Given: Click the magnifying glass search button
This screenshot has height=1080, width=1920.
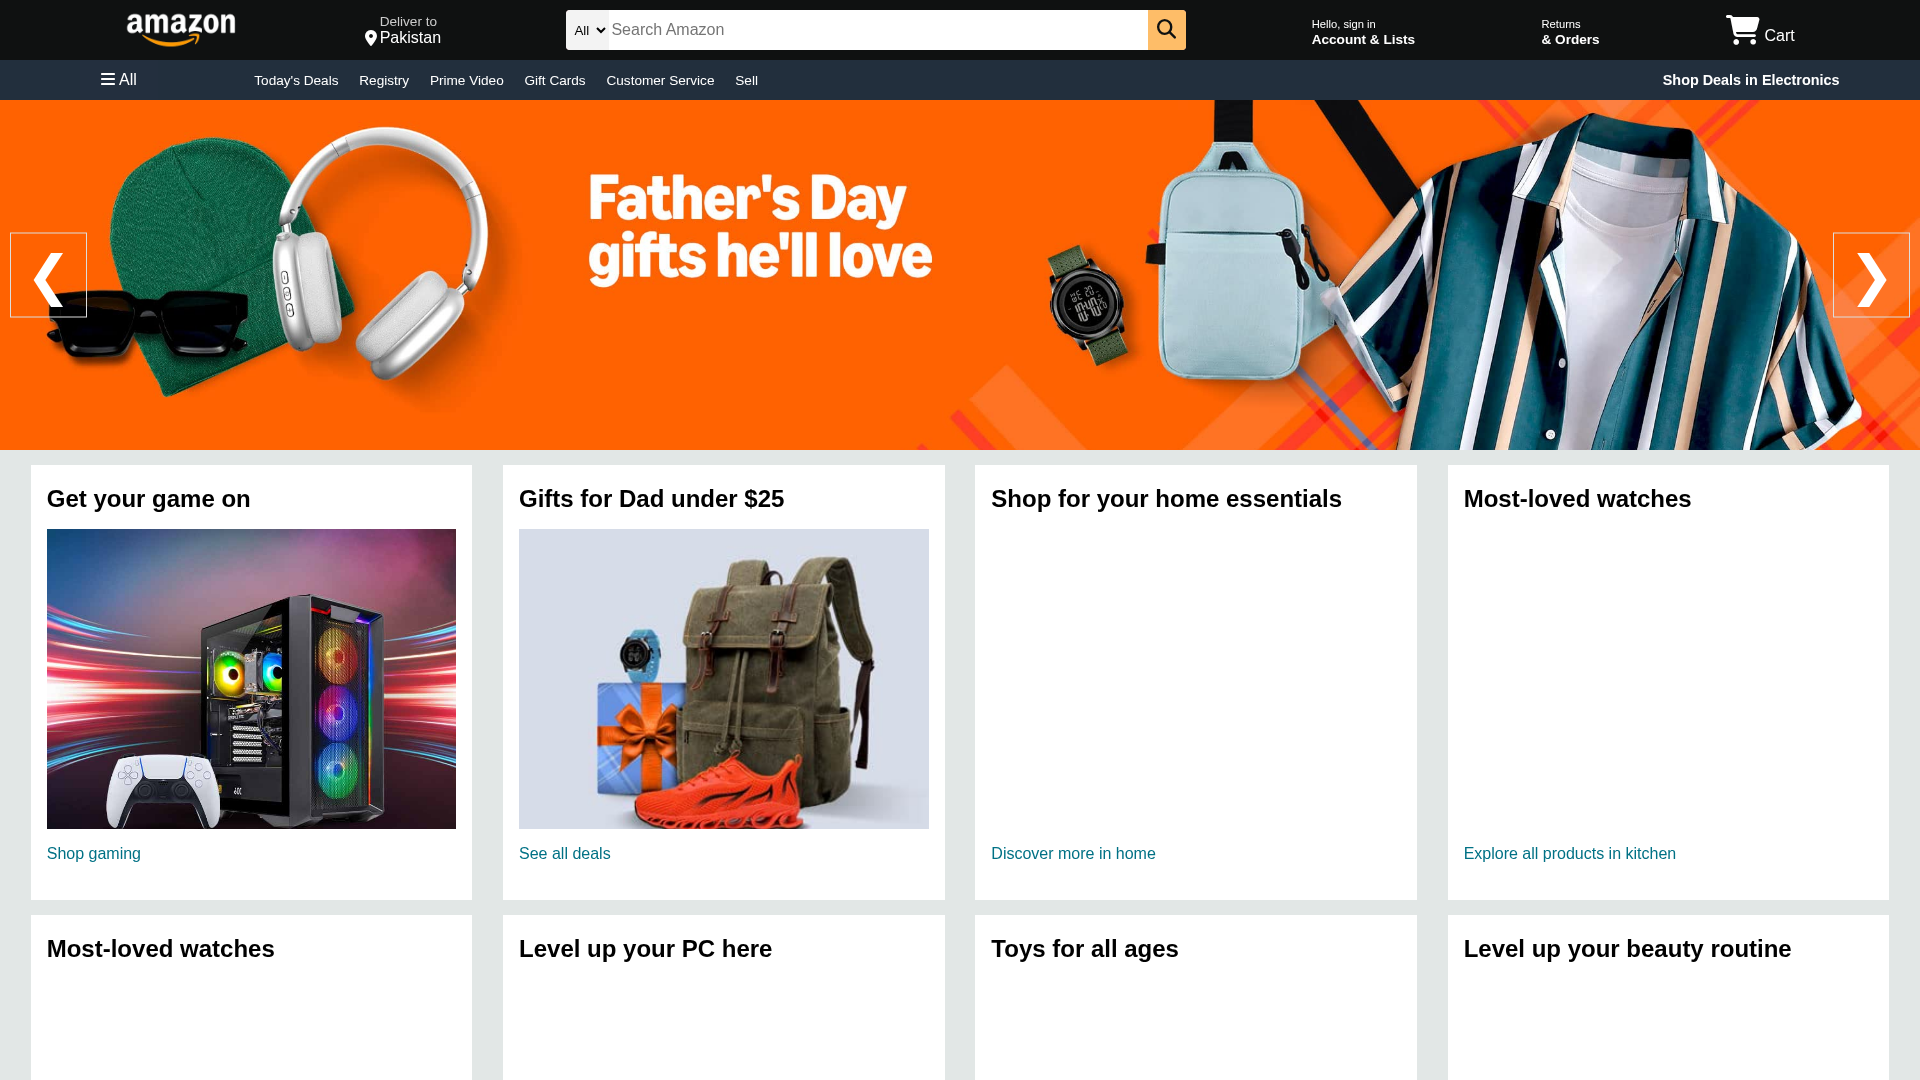Looking at the screenshot, I should pyautogui.click(x=1166, y=30).
